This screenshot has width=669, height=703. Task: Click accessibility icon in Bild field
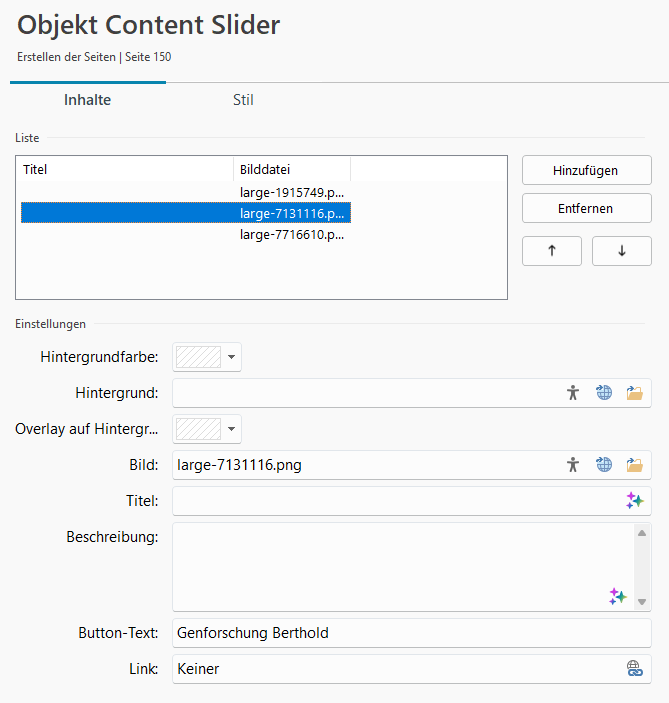[573, 464]
